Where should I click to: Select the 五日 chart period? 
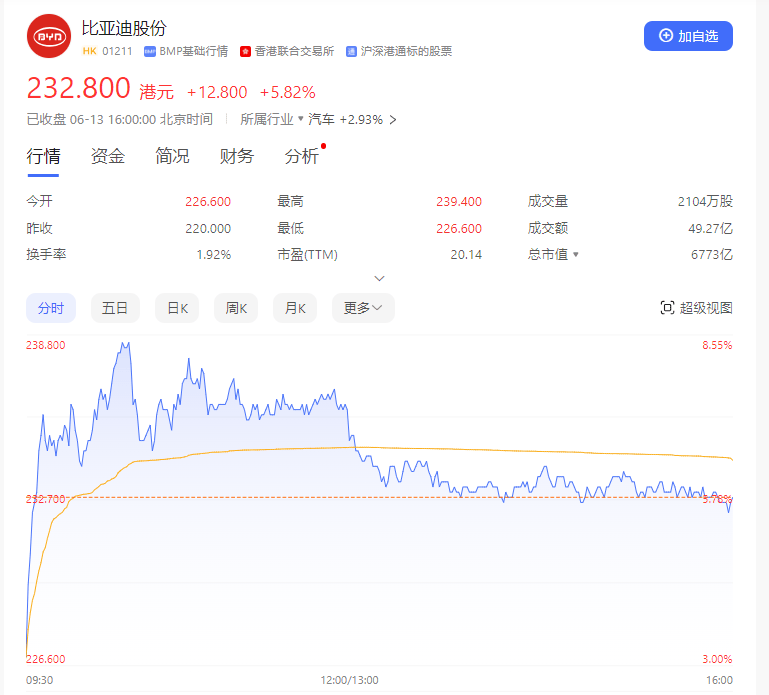tap(115, 308)
